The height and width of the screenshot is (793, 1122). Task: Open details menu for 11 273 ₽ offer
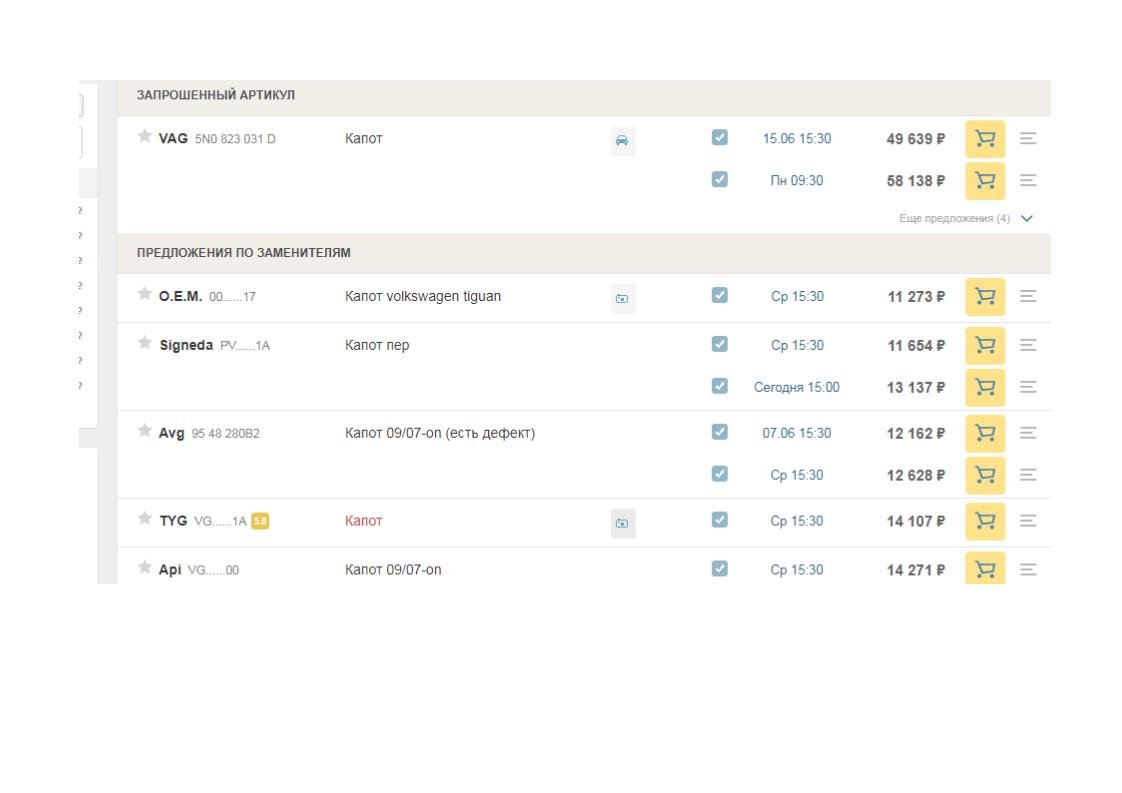(1028, 296)
